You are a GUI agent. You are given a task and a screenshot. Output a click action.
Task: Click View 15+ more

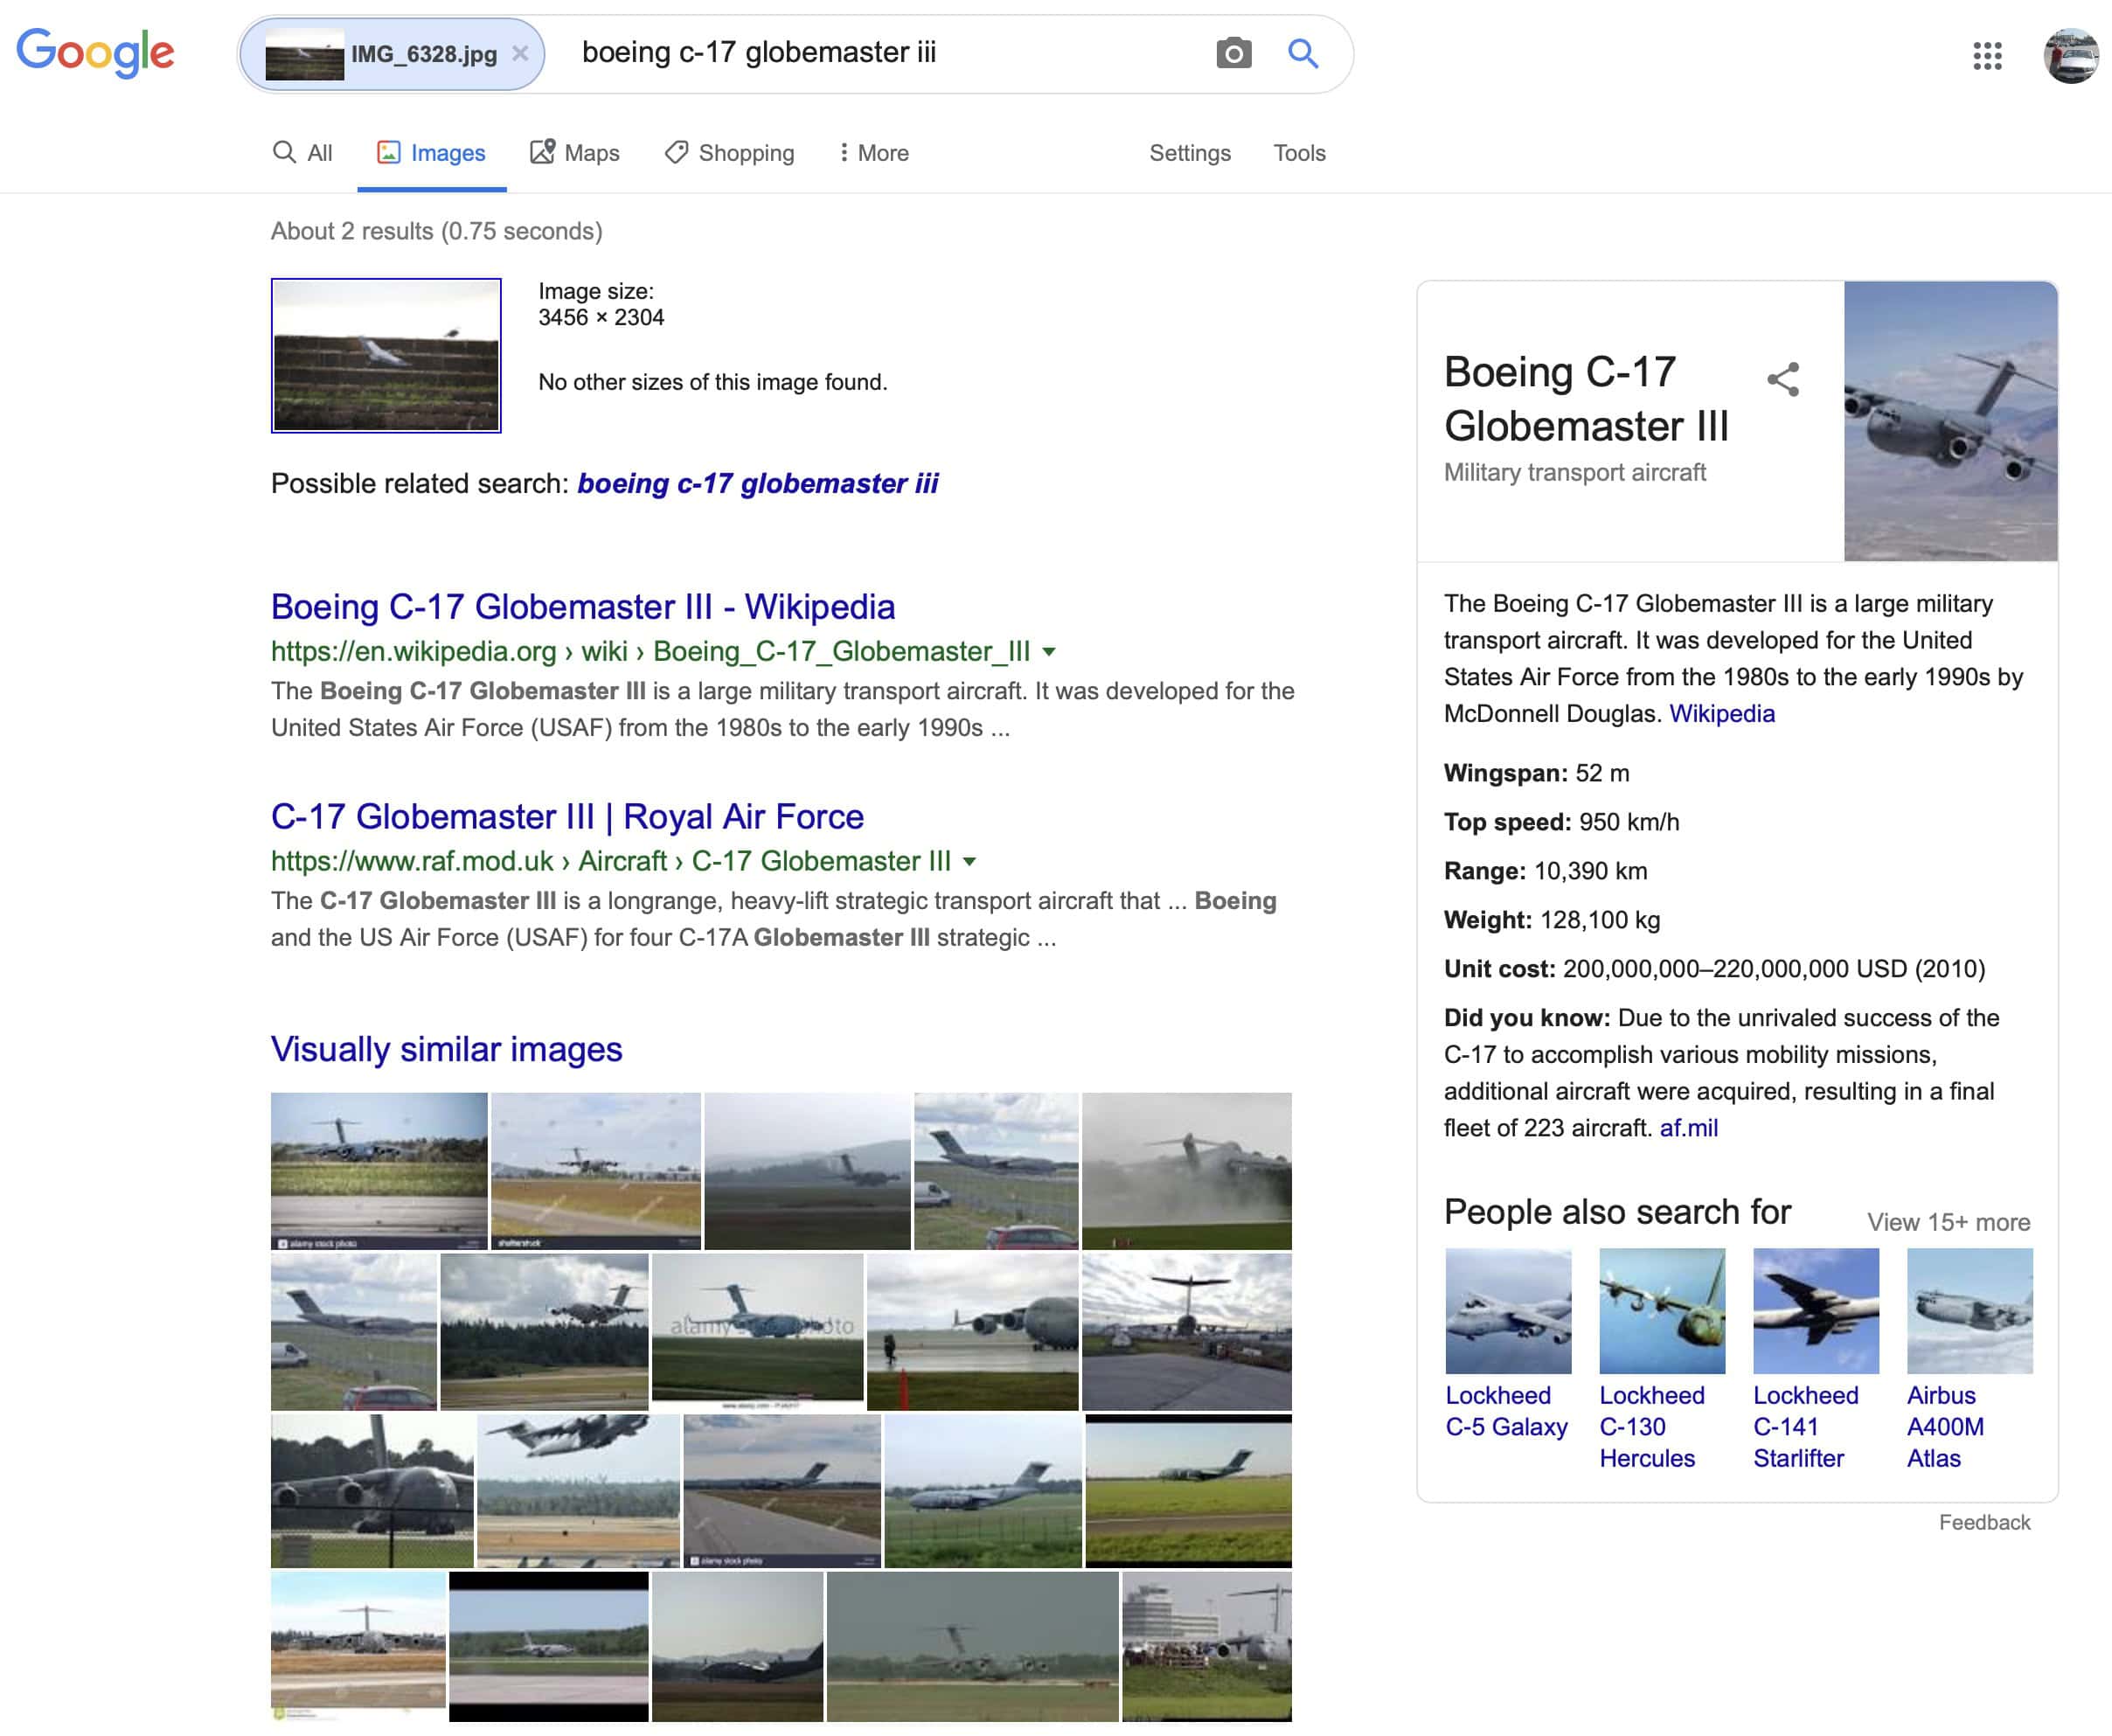[x=1948, y=1222]
